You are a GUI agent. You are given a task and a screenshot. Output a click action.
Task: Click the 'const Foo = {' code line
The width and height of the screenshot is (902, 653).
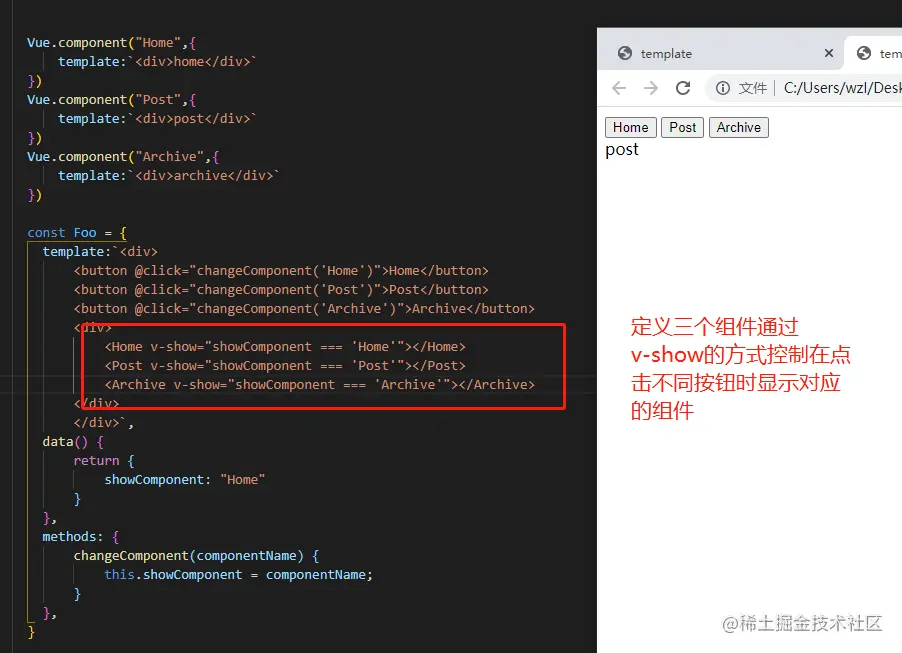(77, 232)
